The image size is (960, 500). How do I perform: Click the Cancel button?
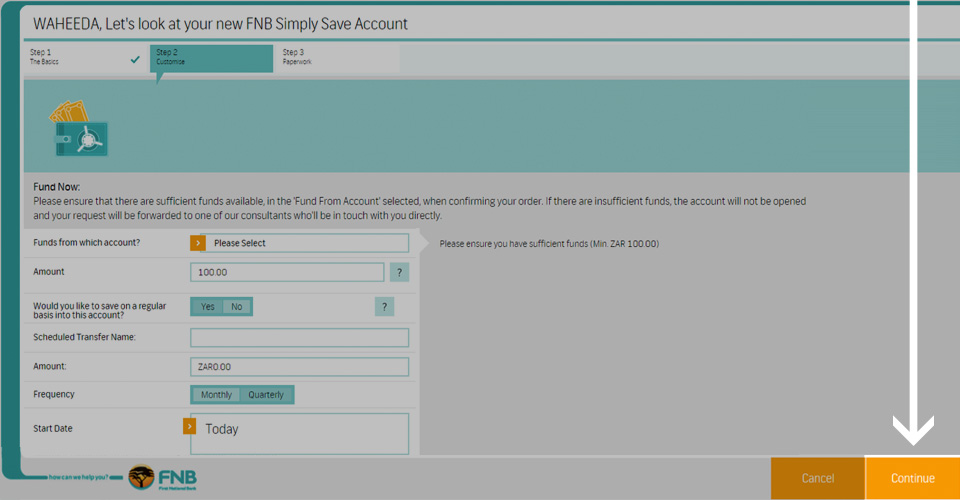pyautogui.click(x=818, y=478)
